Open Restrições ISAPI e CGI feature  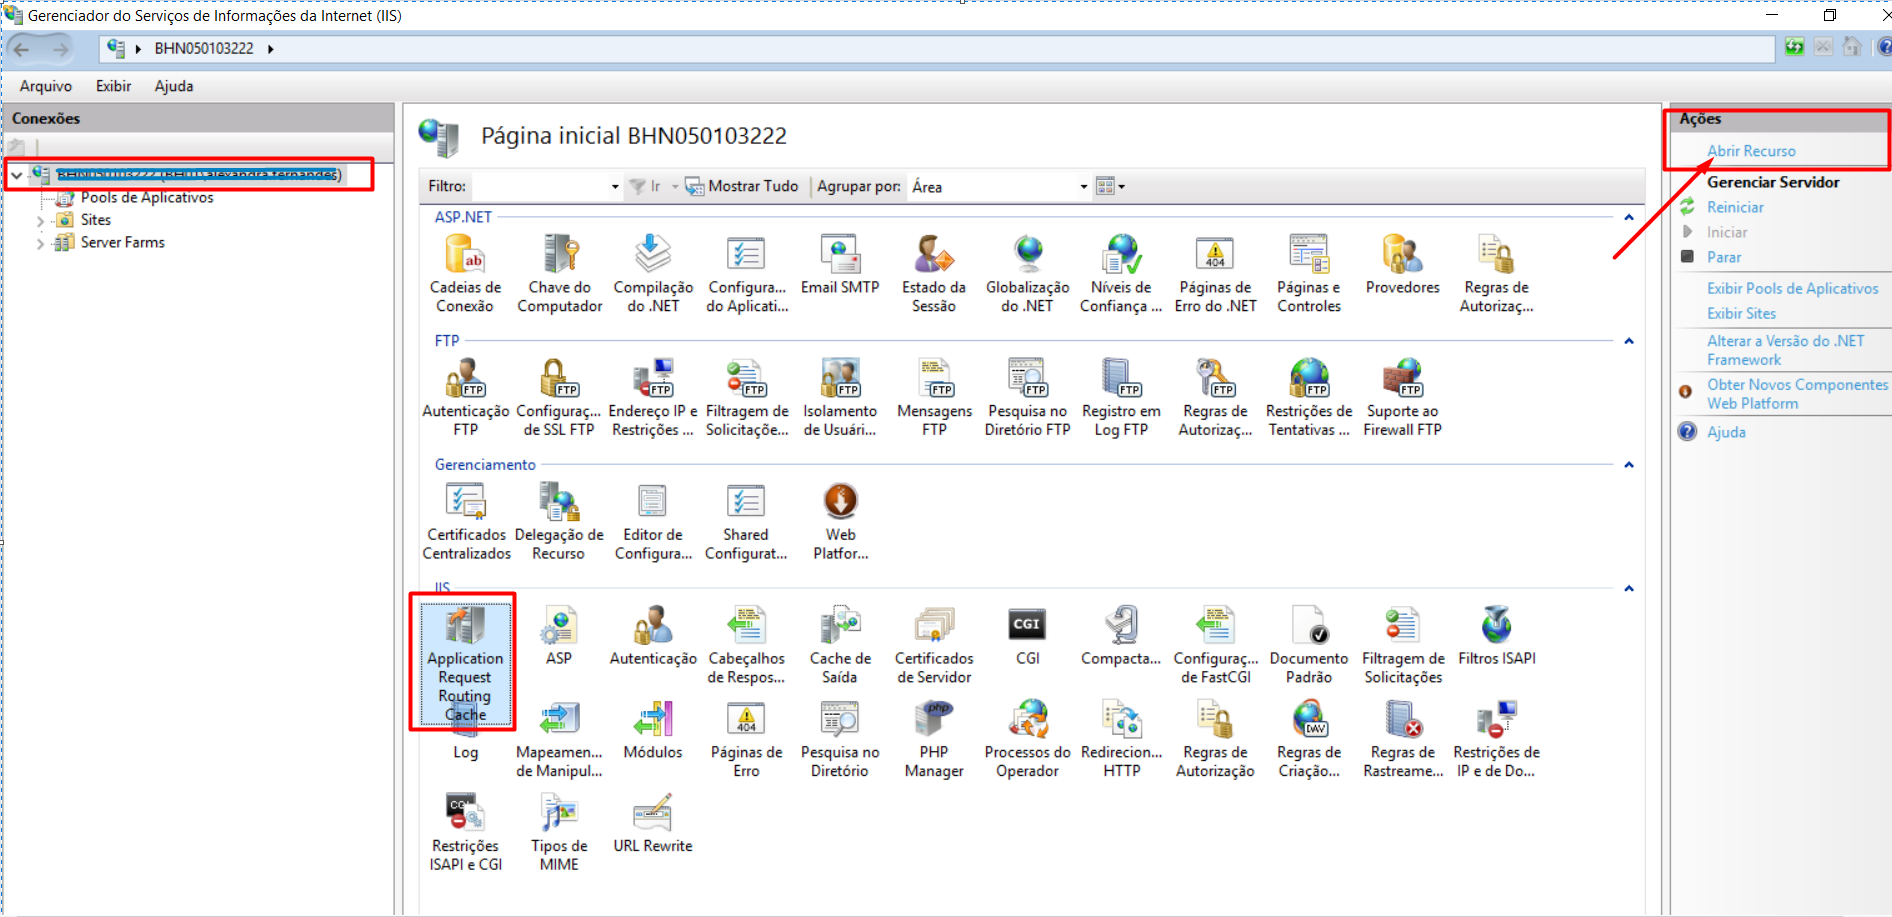pos(466,832)
